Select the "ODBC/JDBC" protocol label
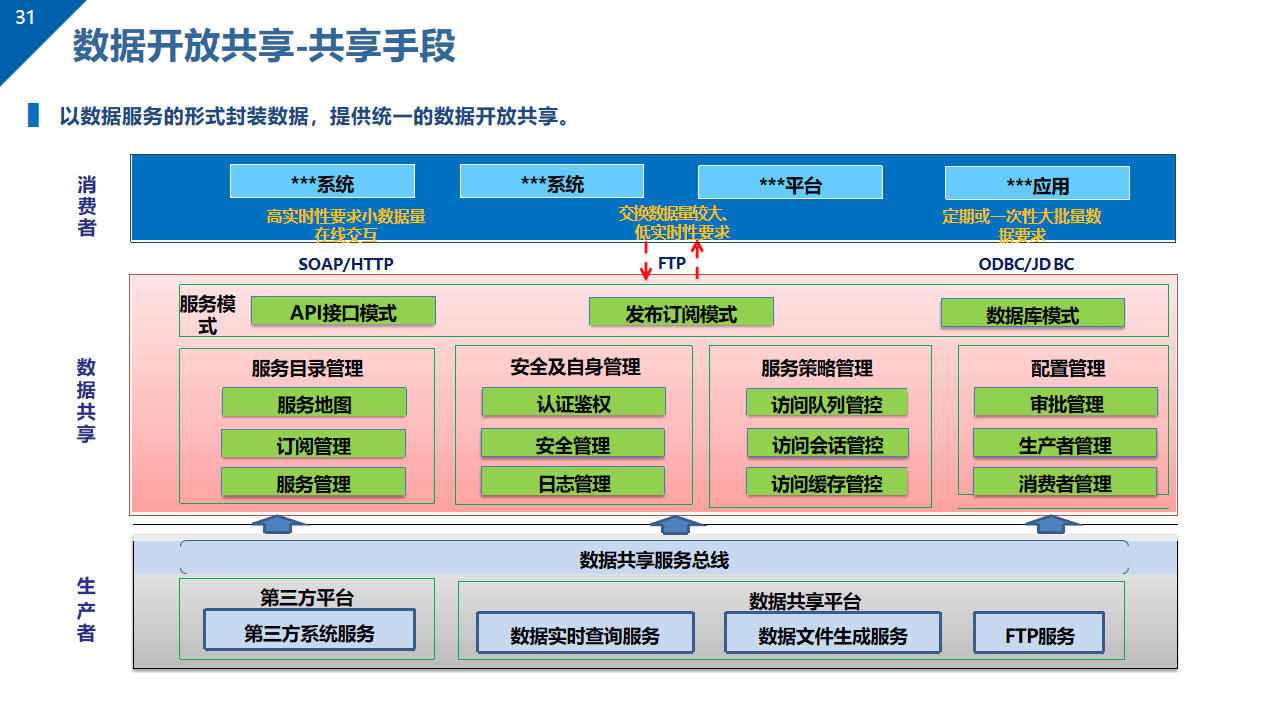The height and width of the screenshot is (720, 1280). point(1026,264)
